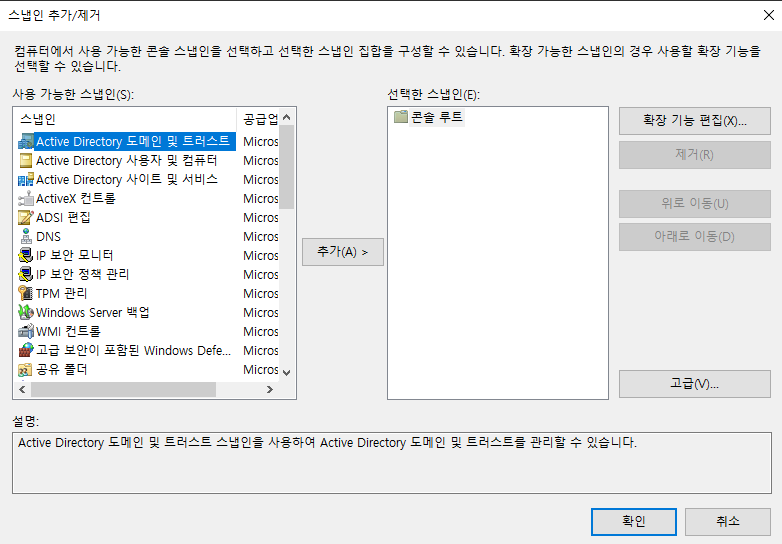The image size is (782, 544).
Task: Click the 아래로 이동(D) button
Action: point(695,236)
